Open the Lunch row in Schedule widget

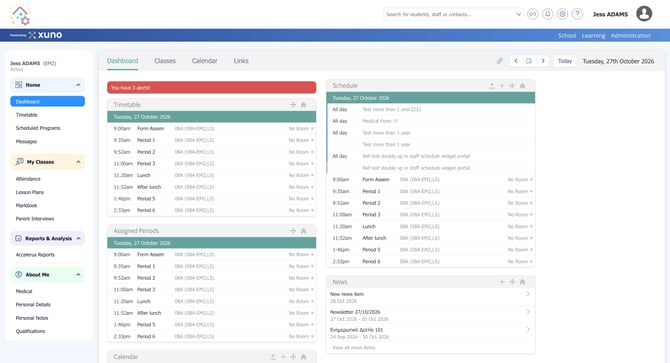[431, 226]
